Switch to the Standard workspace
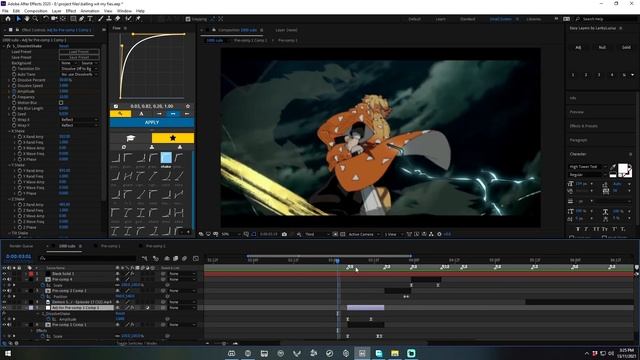Screen dimensions: 640x360 (x=467, y=19)
